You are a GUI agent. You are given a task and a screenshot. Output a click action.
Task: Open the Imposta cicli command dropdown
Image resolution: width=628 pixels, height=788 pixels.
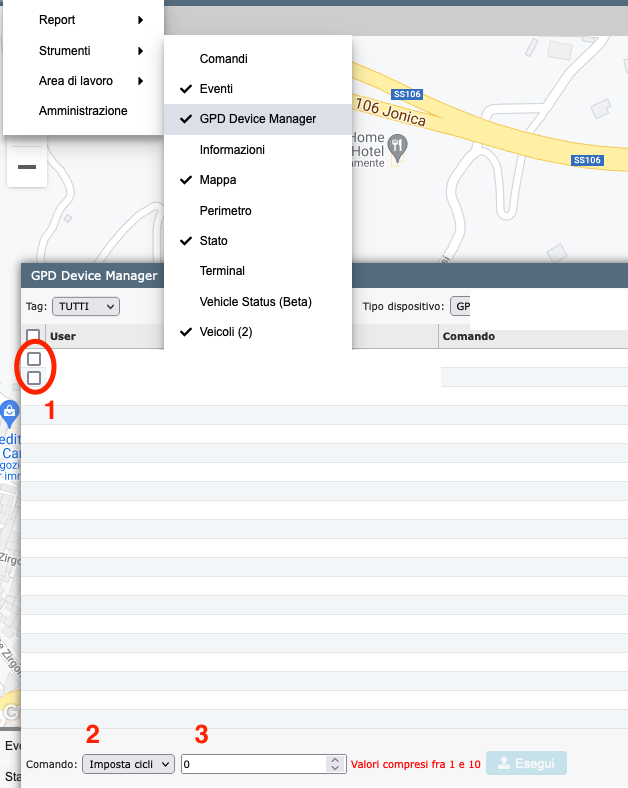pos(128,764)
